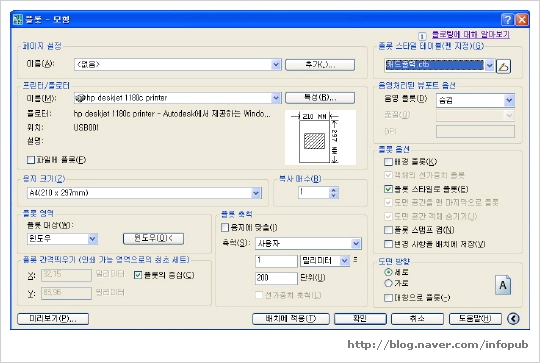The width and height of the screenshot is (540, 363).
Task: Open the printer name dropdown showing hp deskjet
Action: tap(276, 98)
